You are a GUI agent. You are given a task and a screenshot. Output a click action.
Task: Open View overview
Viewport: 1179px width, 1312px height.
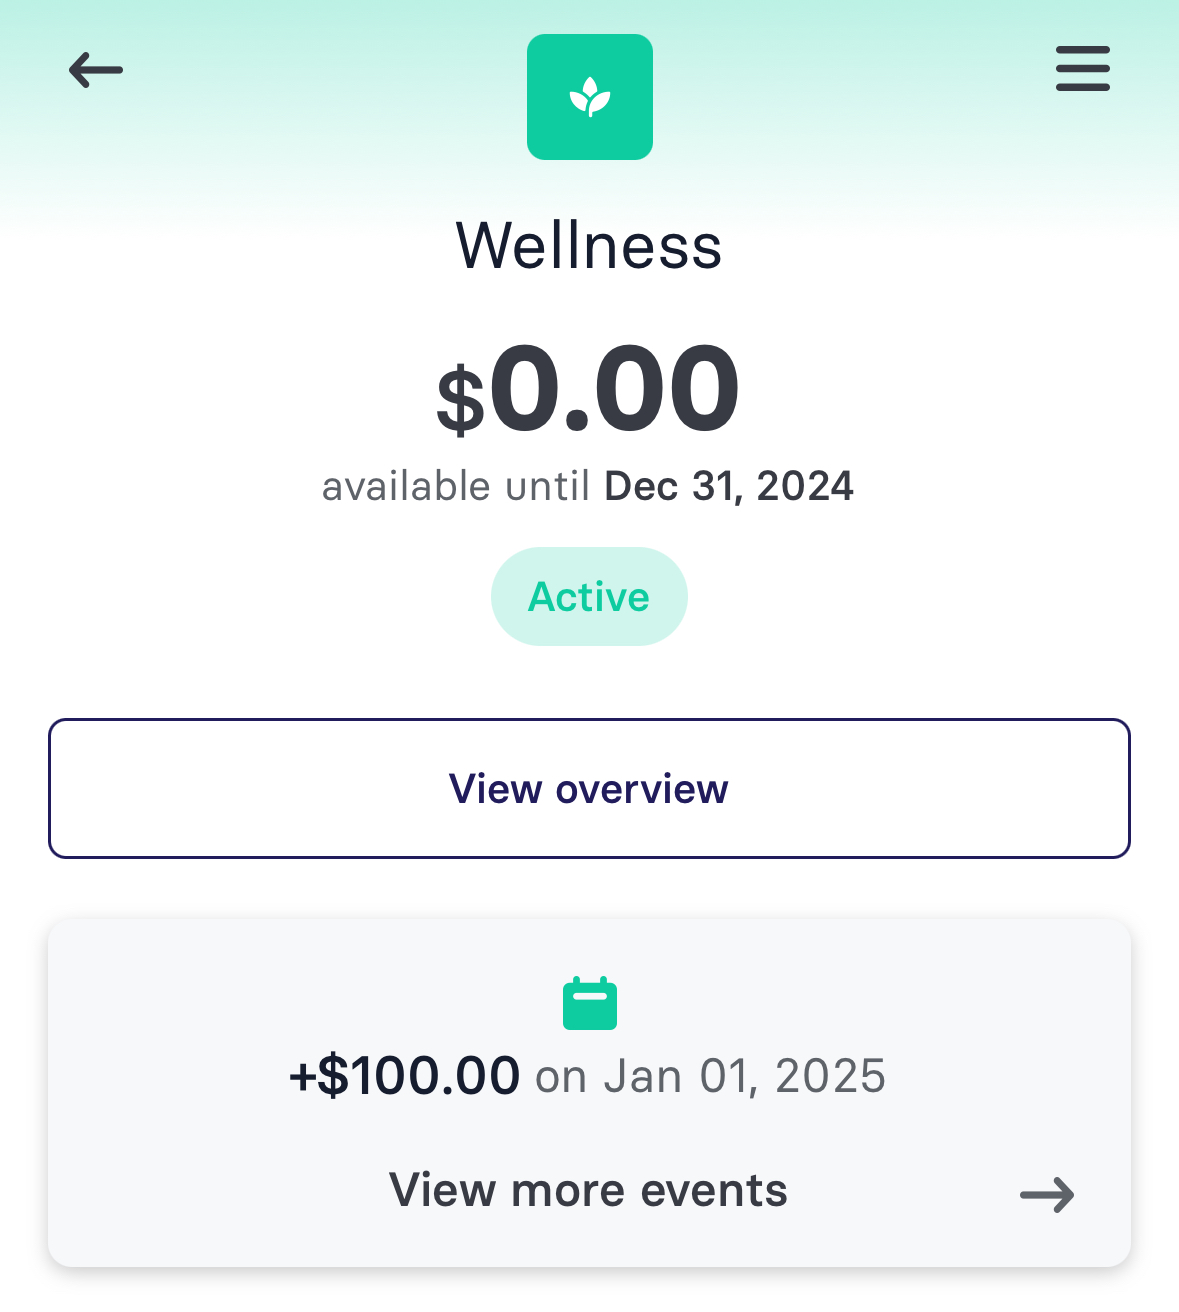point(589,788)
